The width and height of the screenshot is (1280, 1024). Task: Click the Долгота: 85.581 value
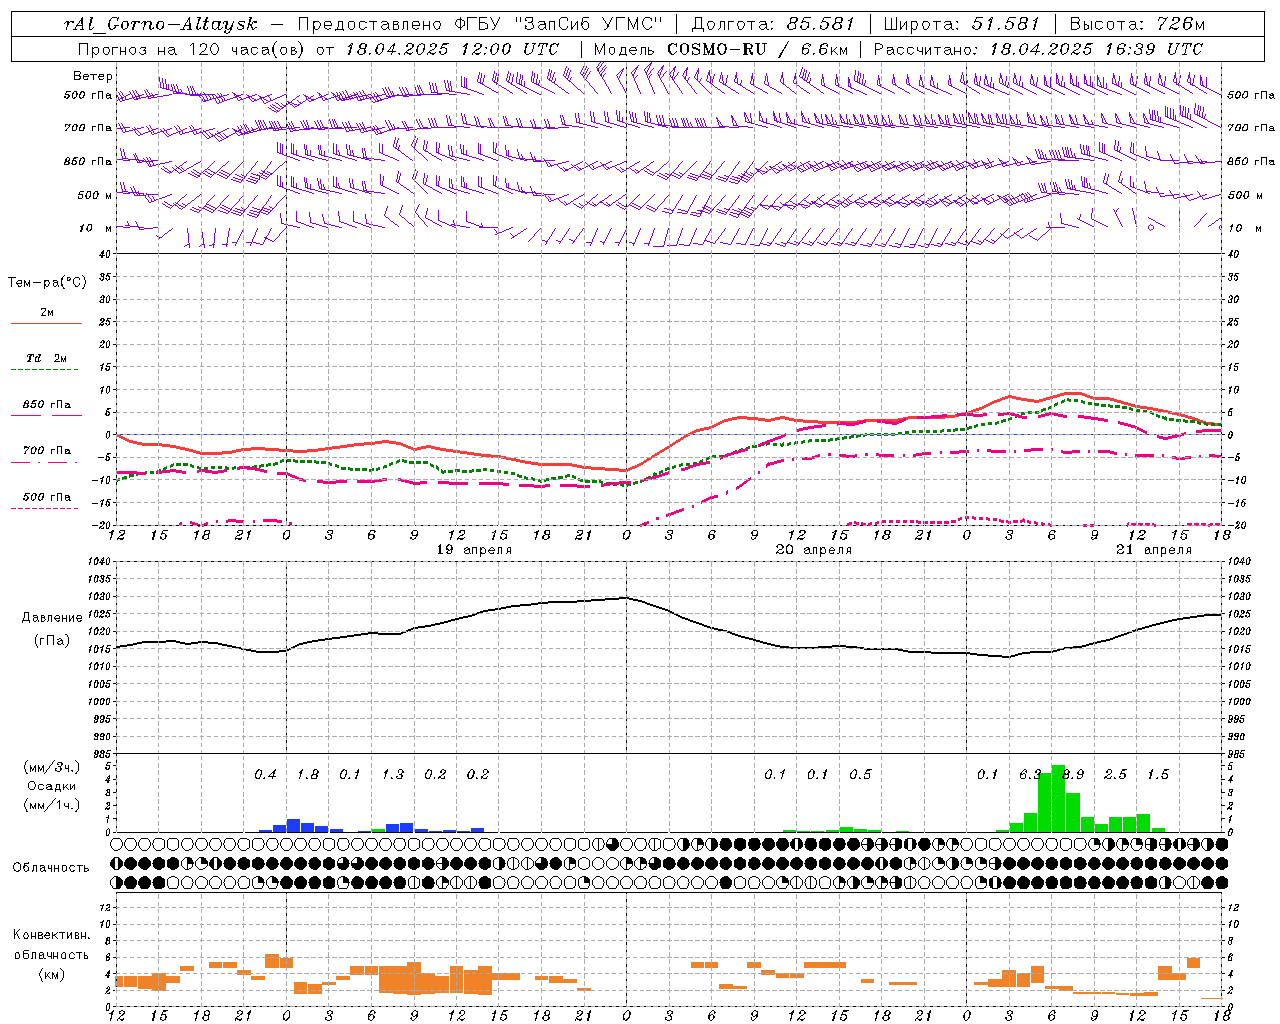(774, 23)
